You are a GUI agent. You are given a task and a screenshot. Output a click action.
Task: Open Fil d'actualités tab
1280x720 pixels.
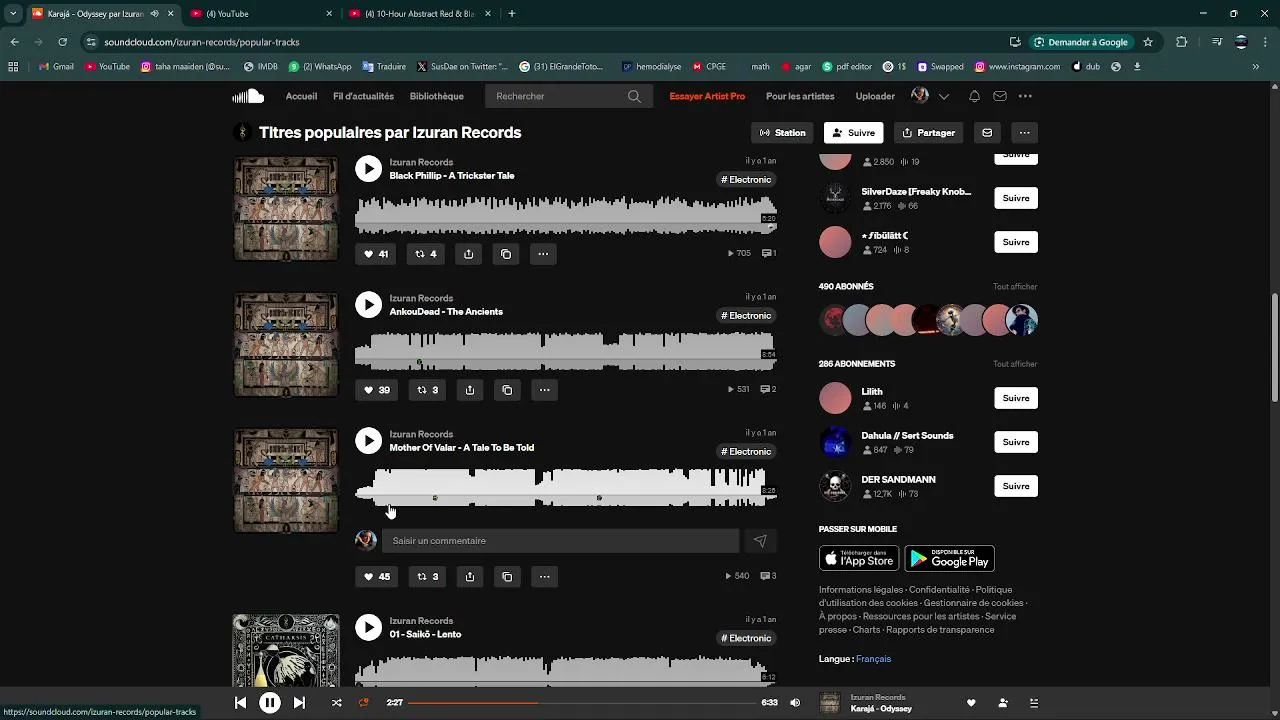363,96
